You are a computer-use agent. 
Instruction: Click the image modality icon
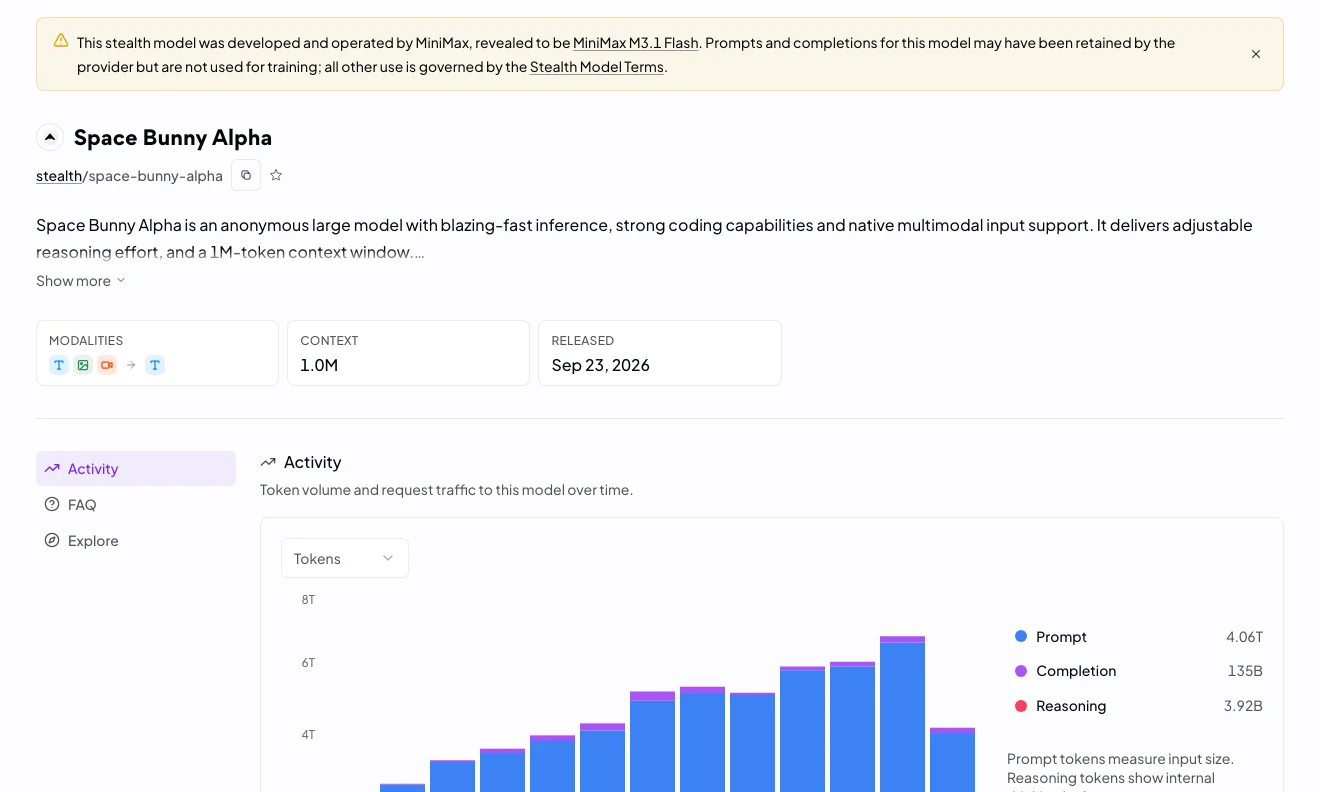[83, 365]
